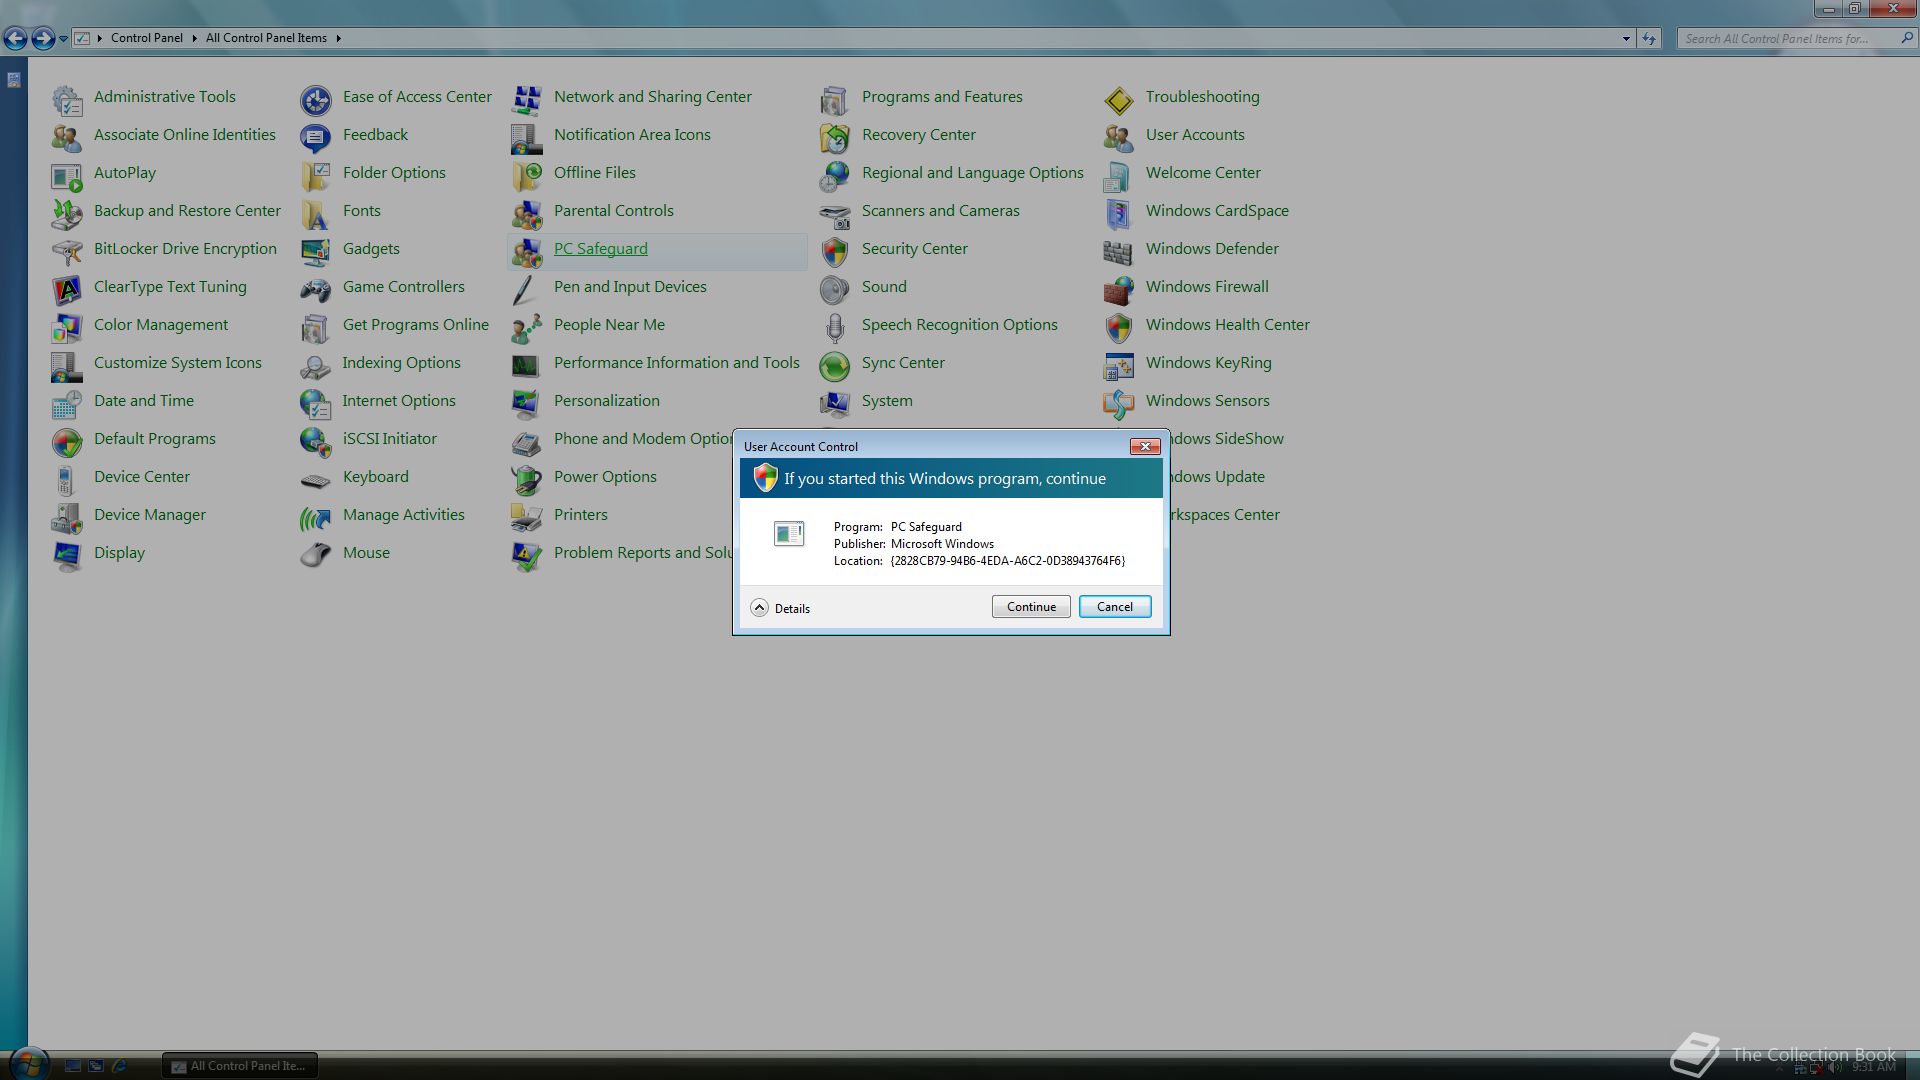Open the PC Safeguard link
The width and height of the screenshot is (1920, 1080).
(x=600, y=249)
